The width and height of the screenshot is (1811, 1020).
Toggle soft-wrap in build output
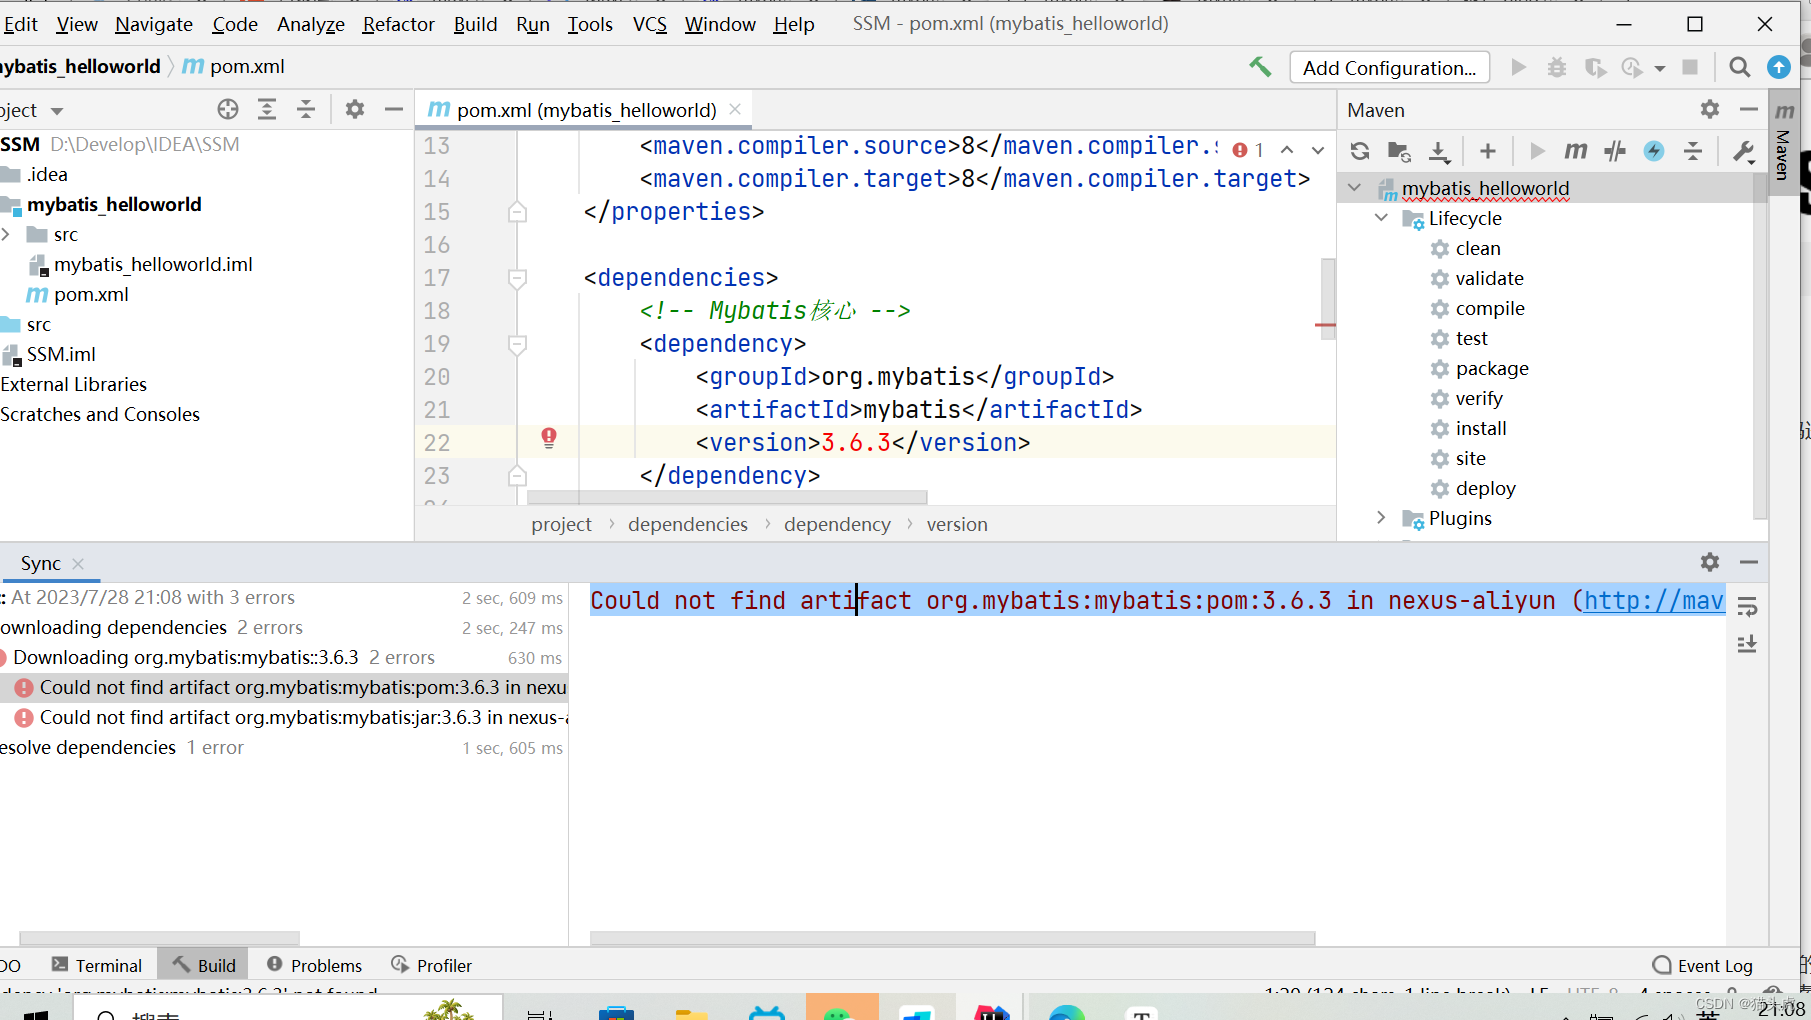click(1747, 607)
